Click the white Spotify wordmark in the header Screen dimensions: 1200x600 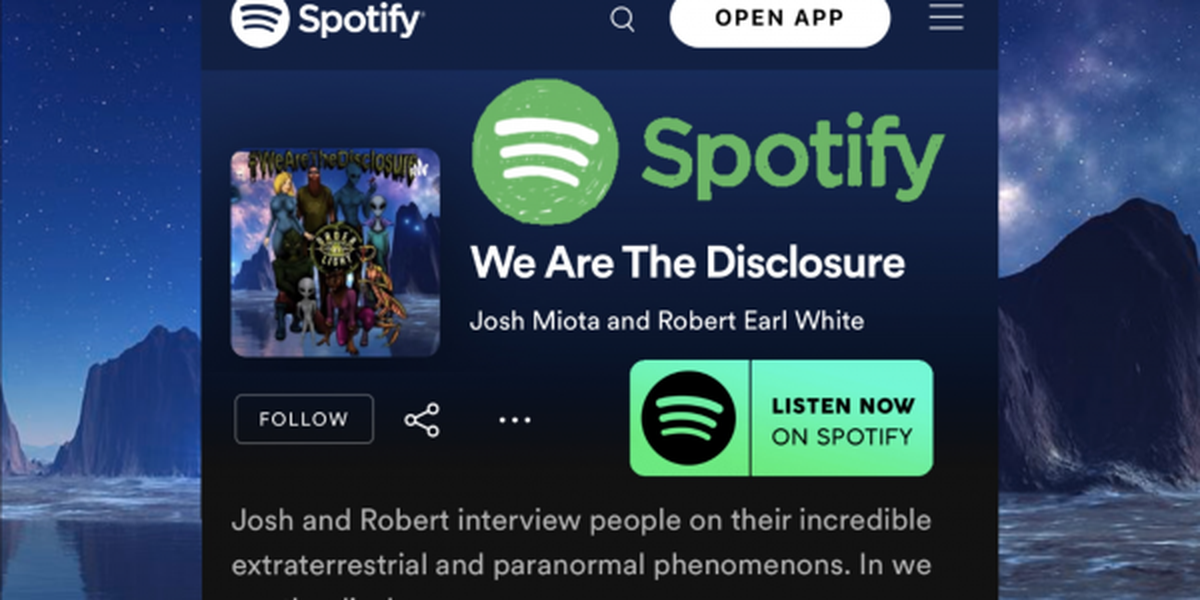tap(360, 20)
